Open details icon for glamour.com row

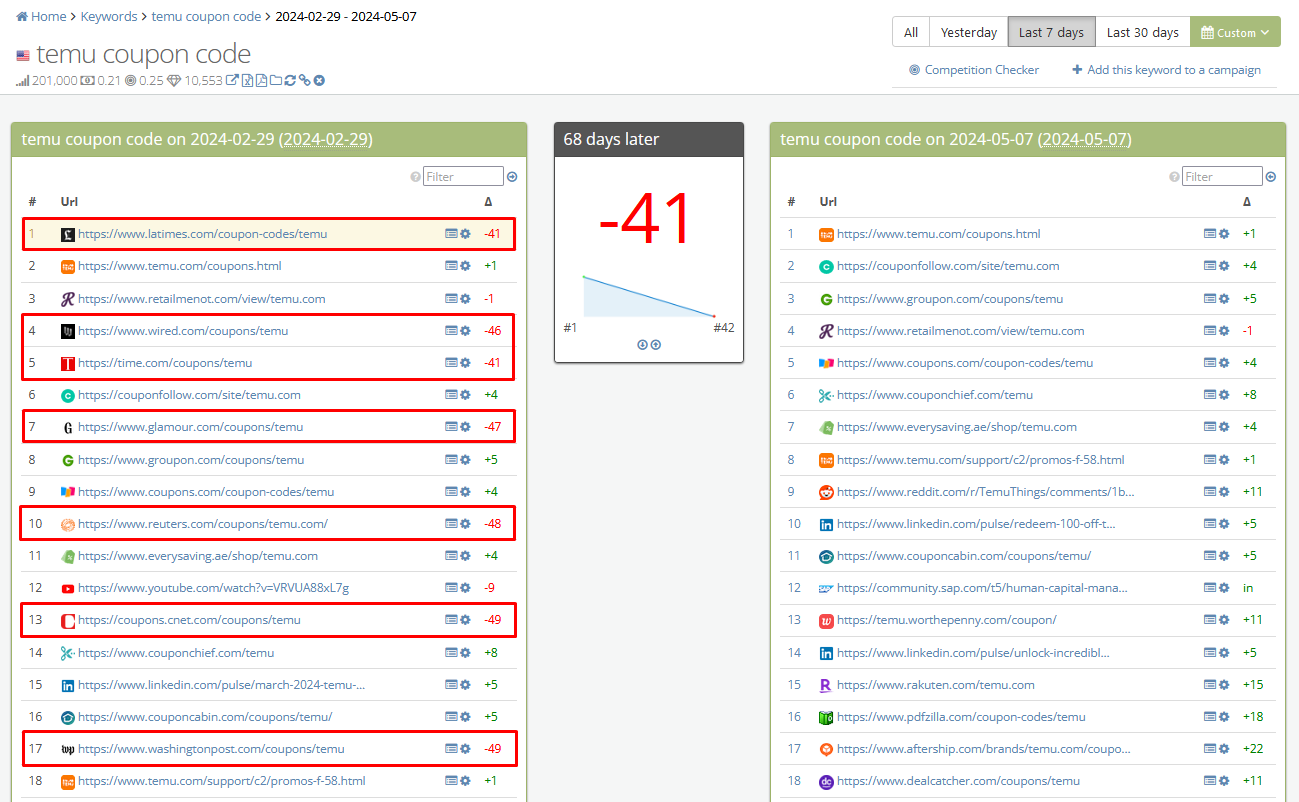pyautogui.click(x=451, y=427)
